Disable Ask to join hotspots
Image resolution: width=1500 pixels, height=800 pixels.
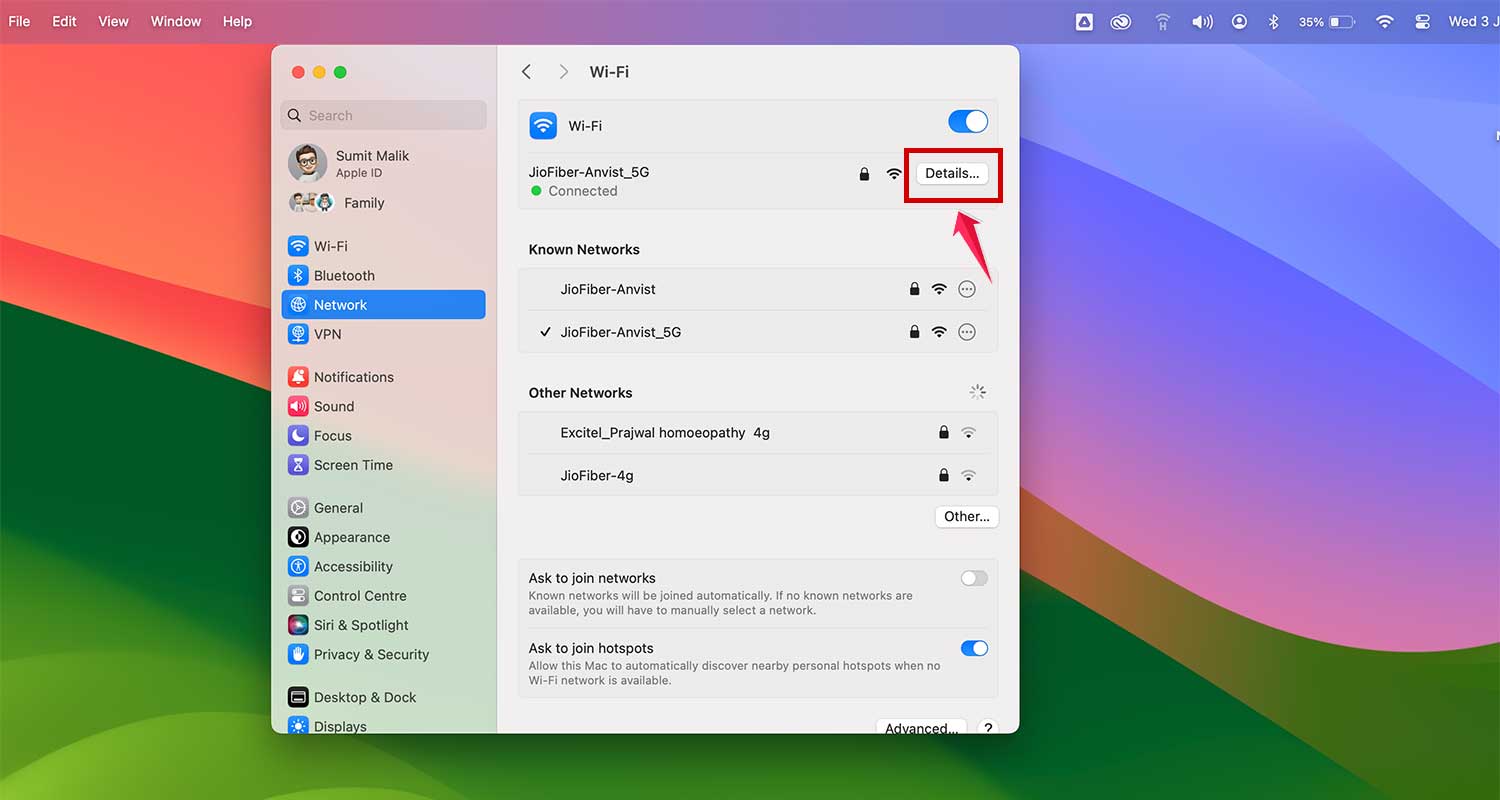[x=973, y=648]
